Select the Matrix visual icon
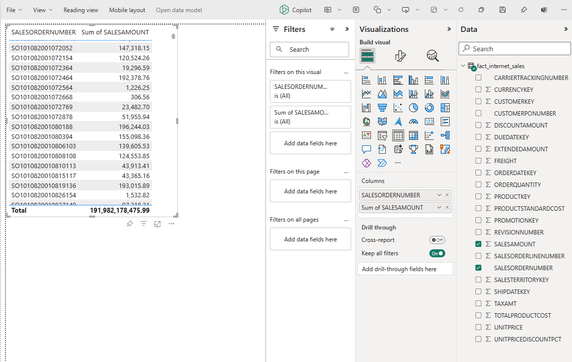 (x=413, y=135)
